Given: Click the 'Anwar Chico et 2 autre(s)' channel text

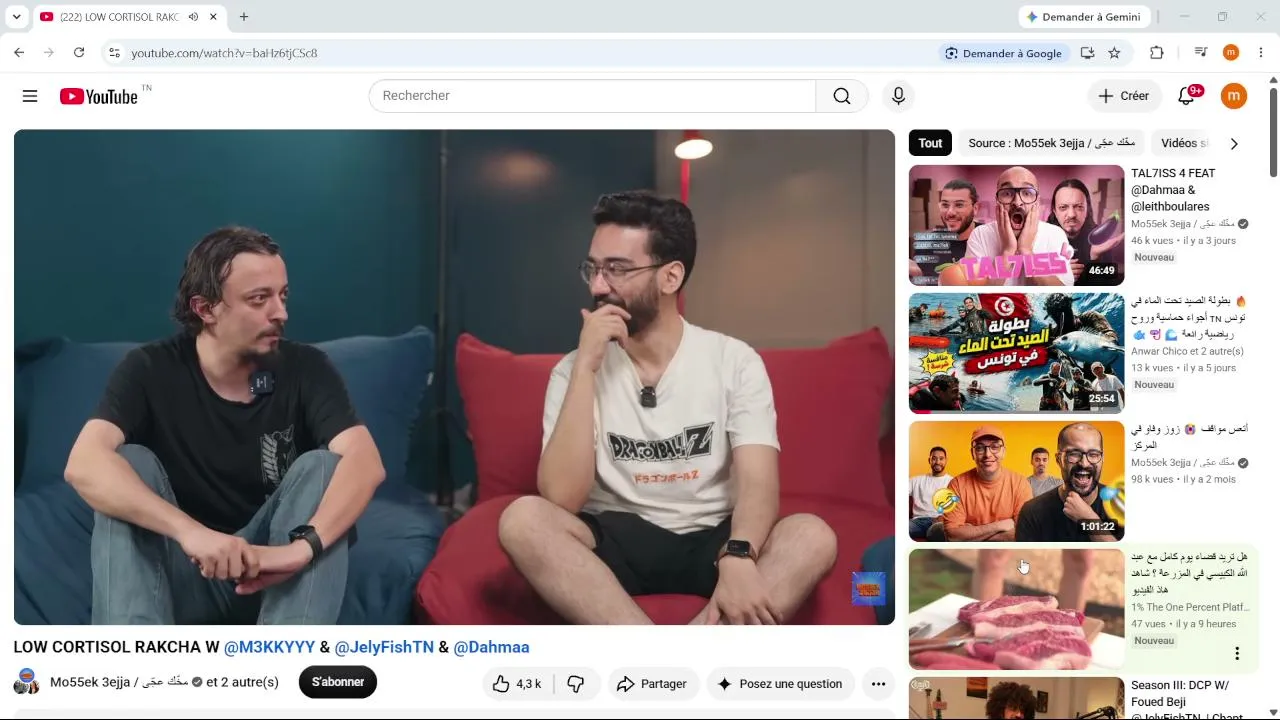Looking at the screenshot, I should click(x=1187, y=351).
